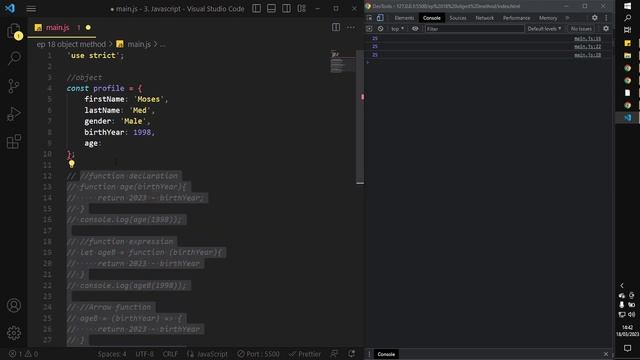This screenshot has height=360, width=640.
Task: Open Console settings gear
Action: click(x=606, y=29)
